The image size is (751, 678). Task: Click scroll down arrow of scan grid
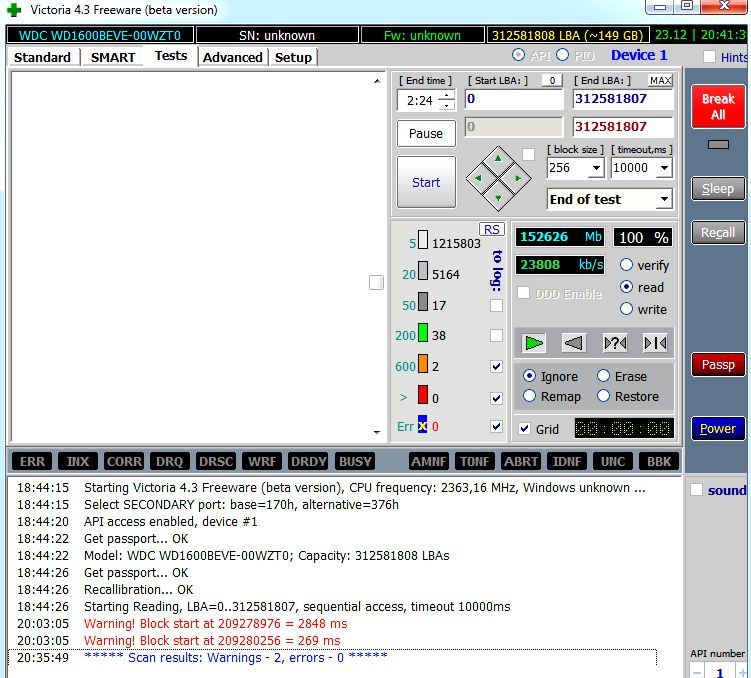coord(377,432)
